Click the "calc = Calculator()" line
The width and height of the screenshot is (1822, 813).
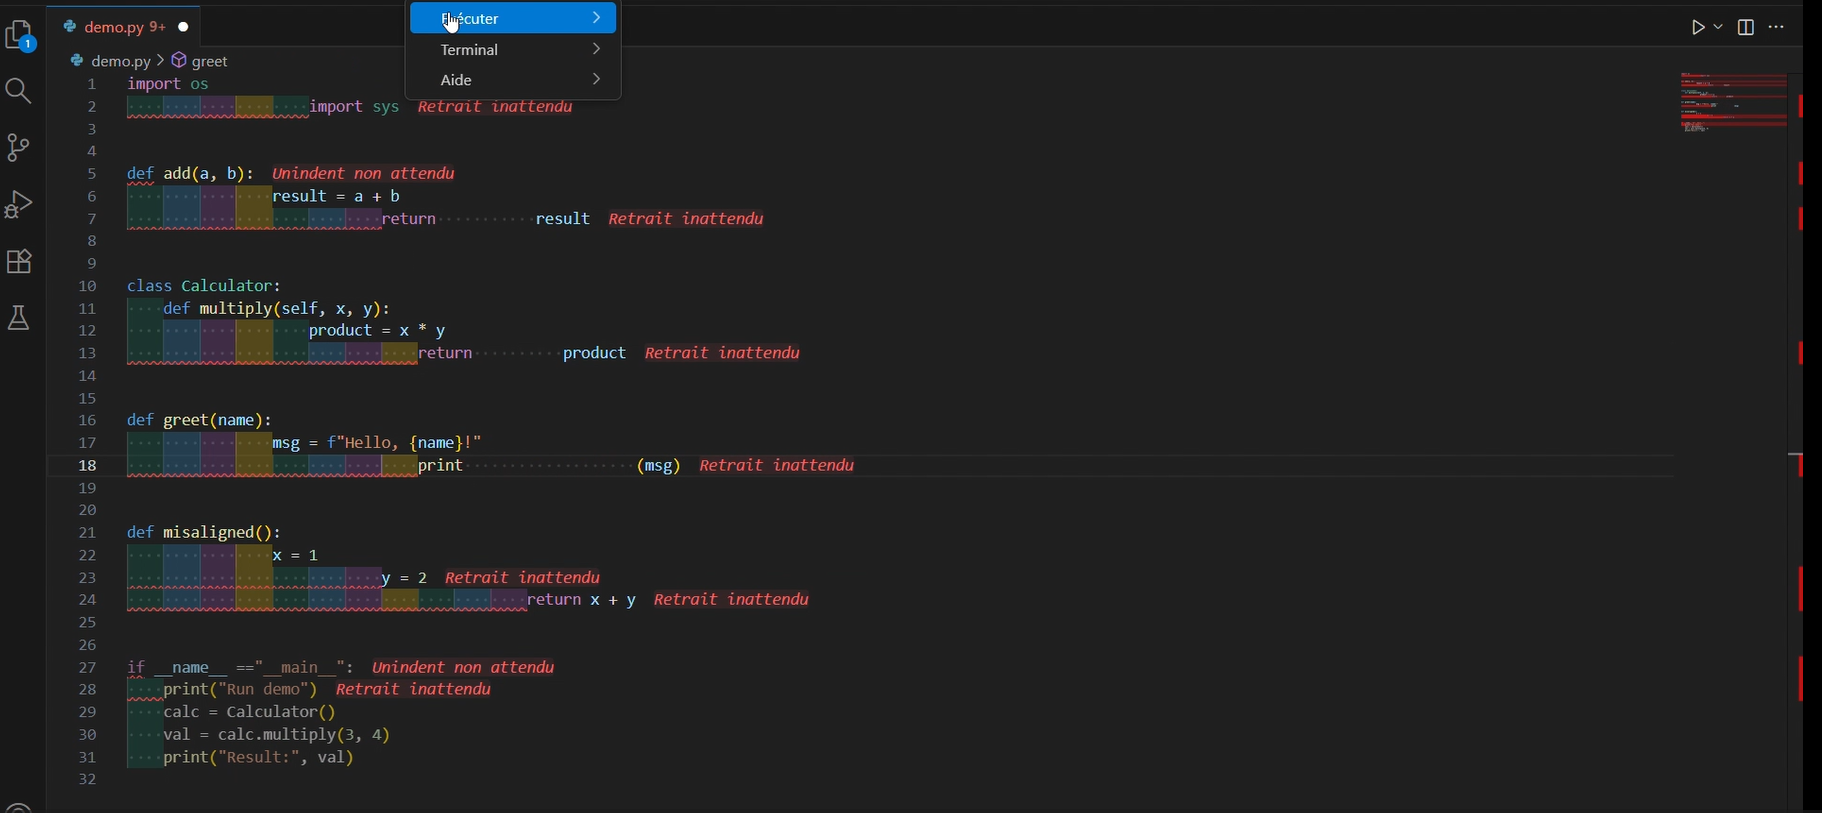250,713
